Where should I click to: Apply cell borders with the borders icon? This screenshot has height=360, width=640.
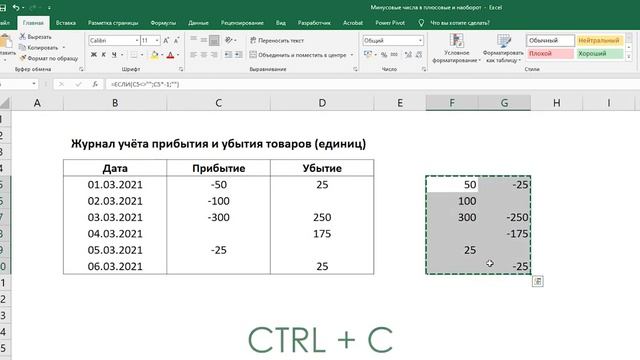tap(133, 55)
